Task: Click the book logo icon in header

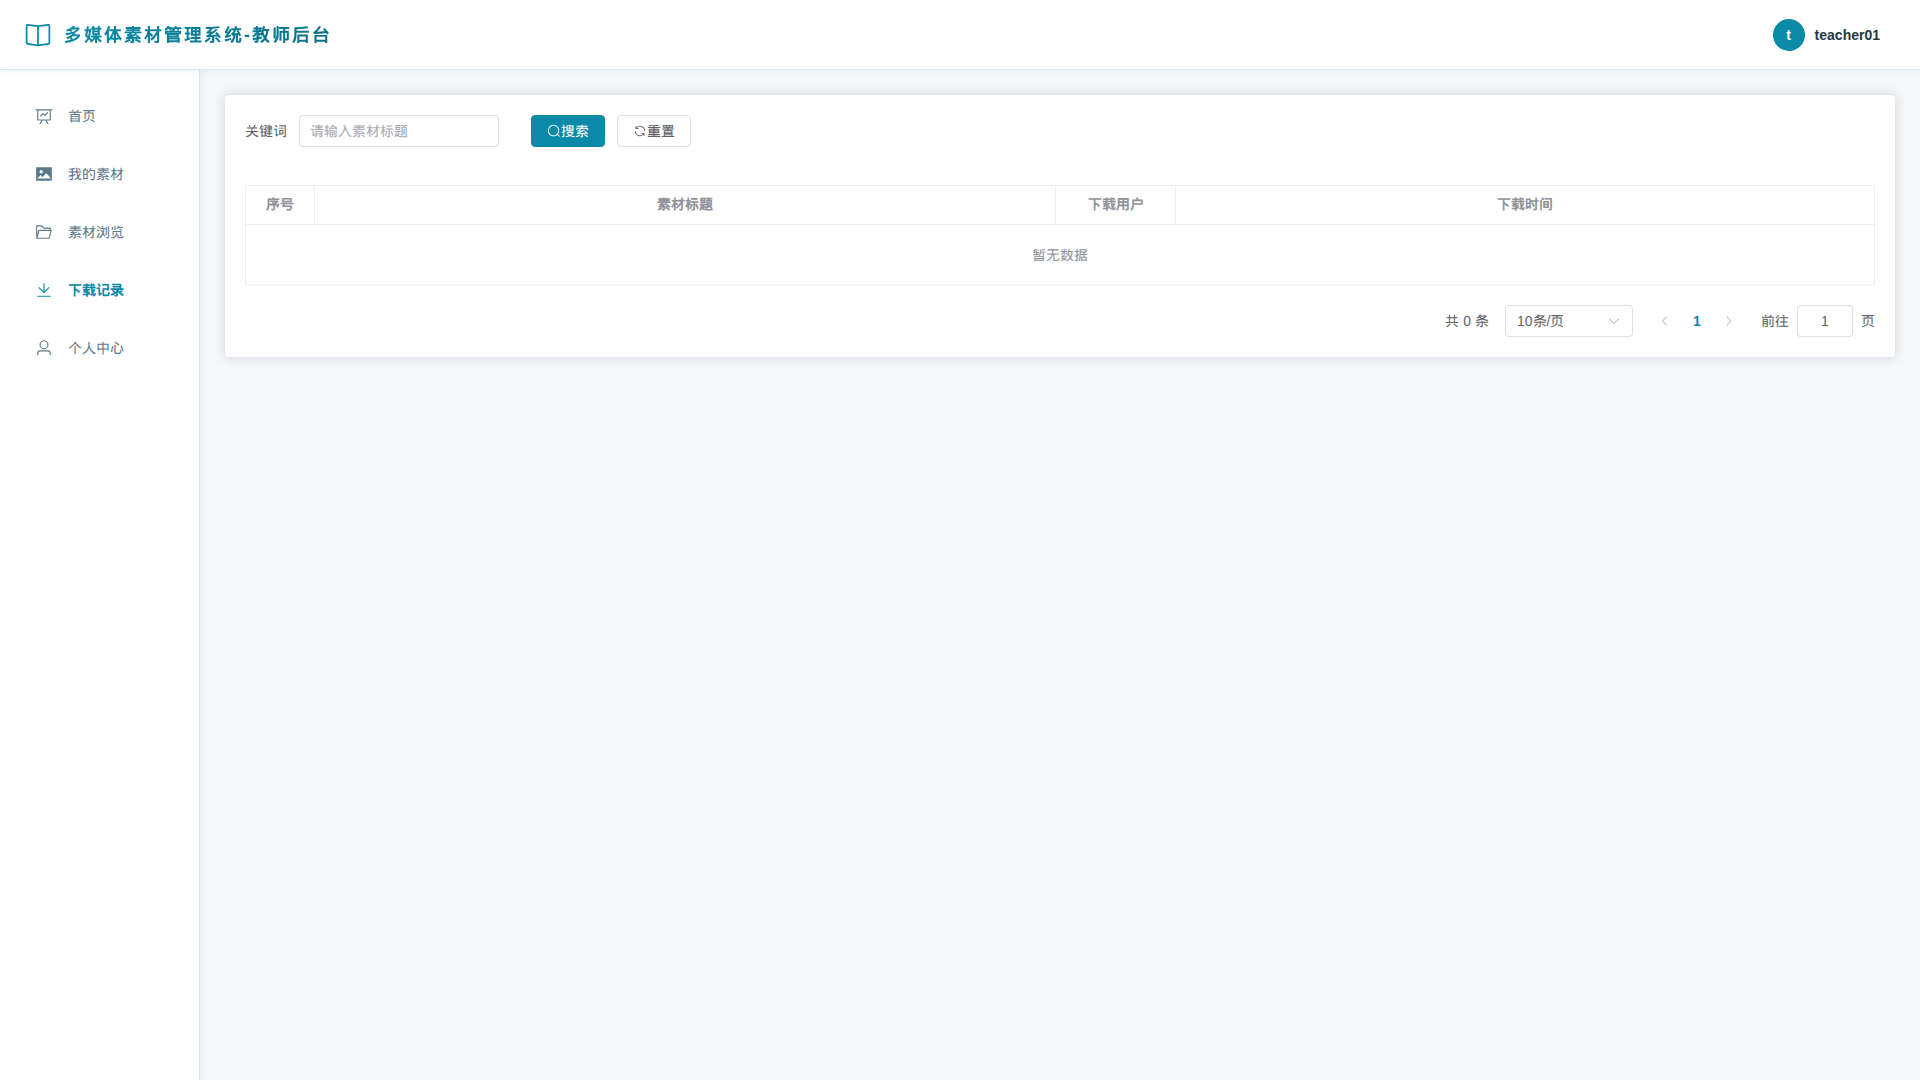Action: (x=38, y=35)
